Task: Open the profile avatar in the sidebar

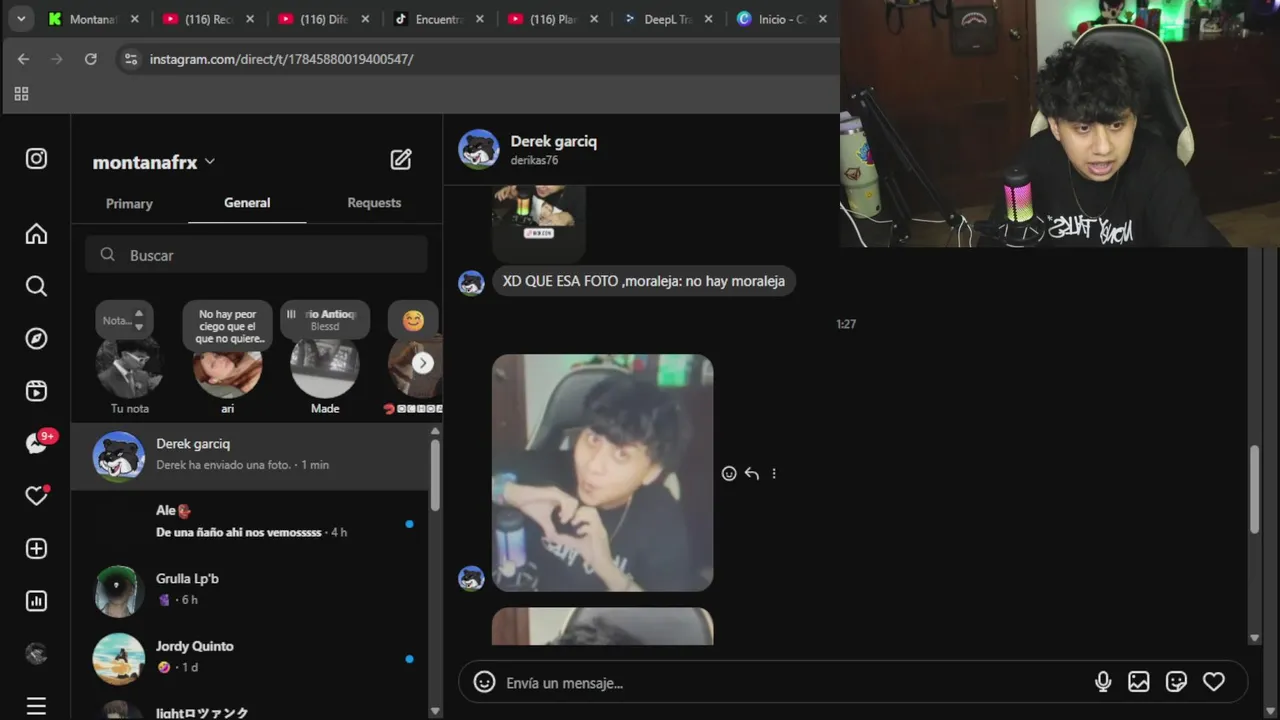Action: coord(36,654)
